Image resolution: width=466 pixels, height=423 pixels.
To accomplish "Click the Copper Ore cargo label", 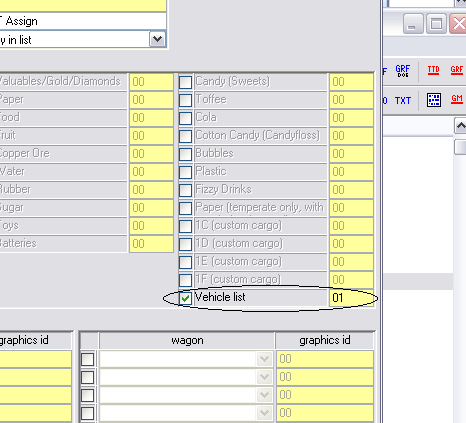I will coord(24,153).
